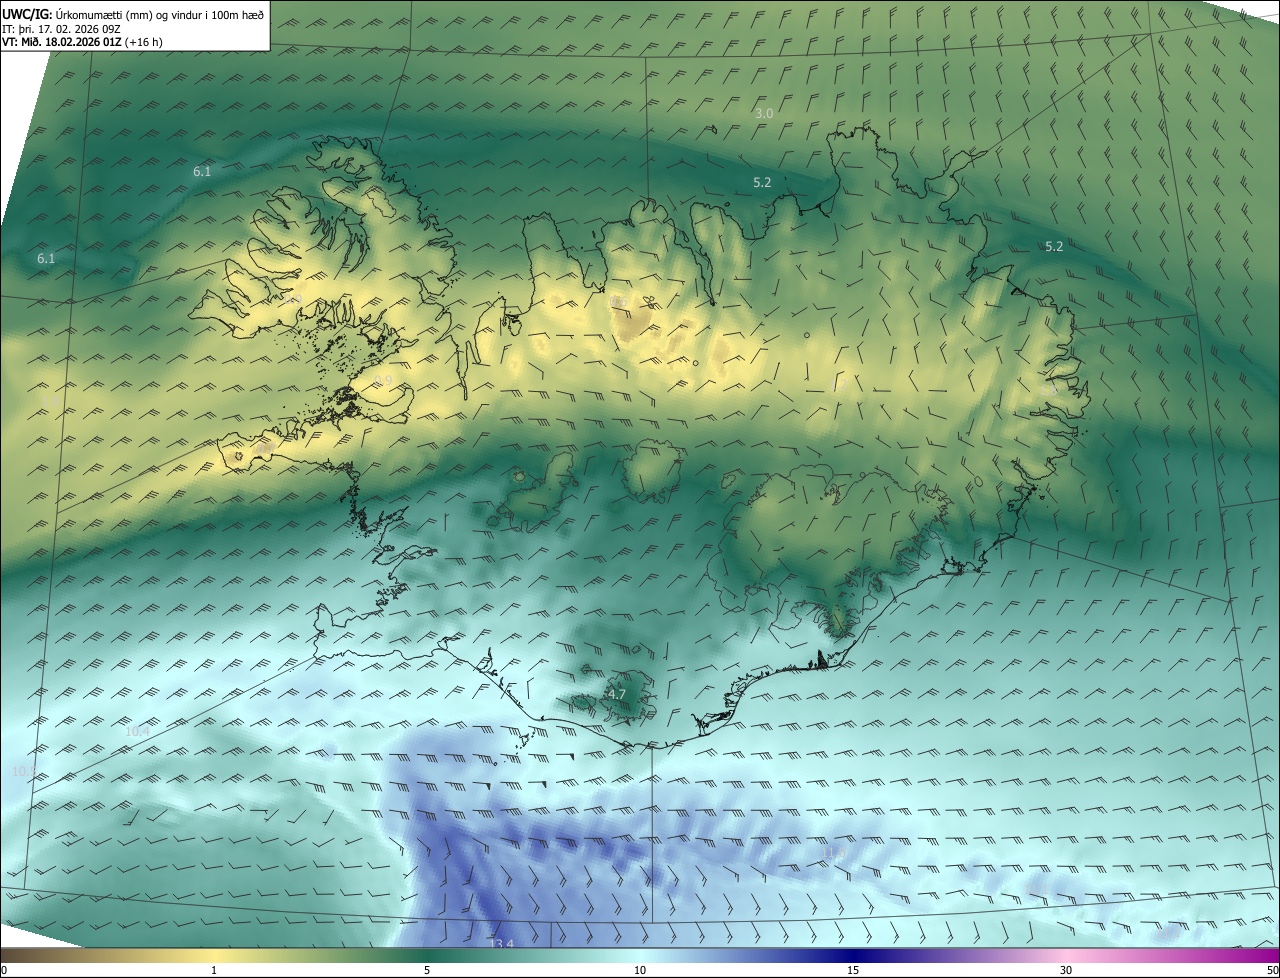Click the 1 tick on the color scale
1280x978 pixels.
214,970
